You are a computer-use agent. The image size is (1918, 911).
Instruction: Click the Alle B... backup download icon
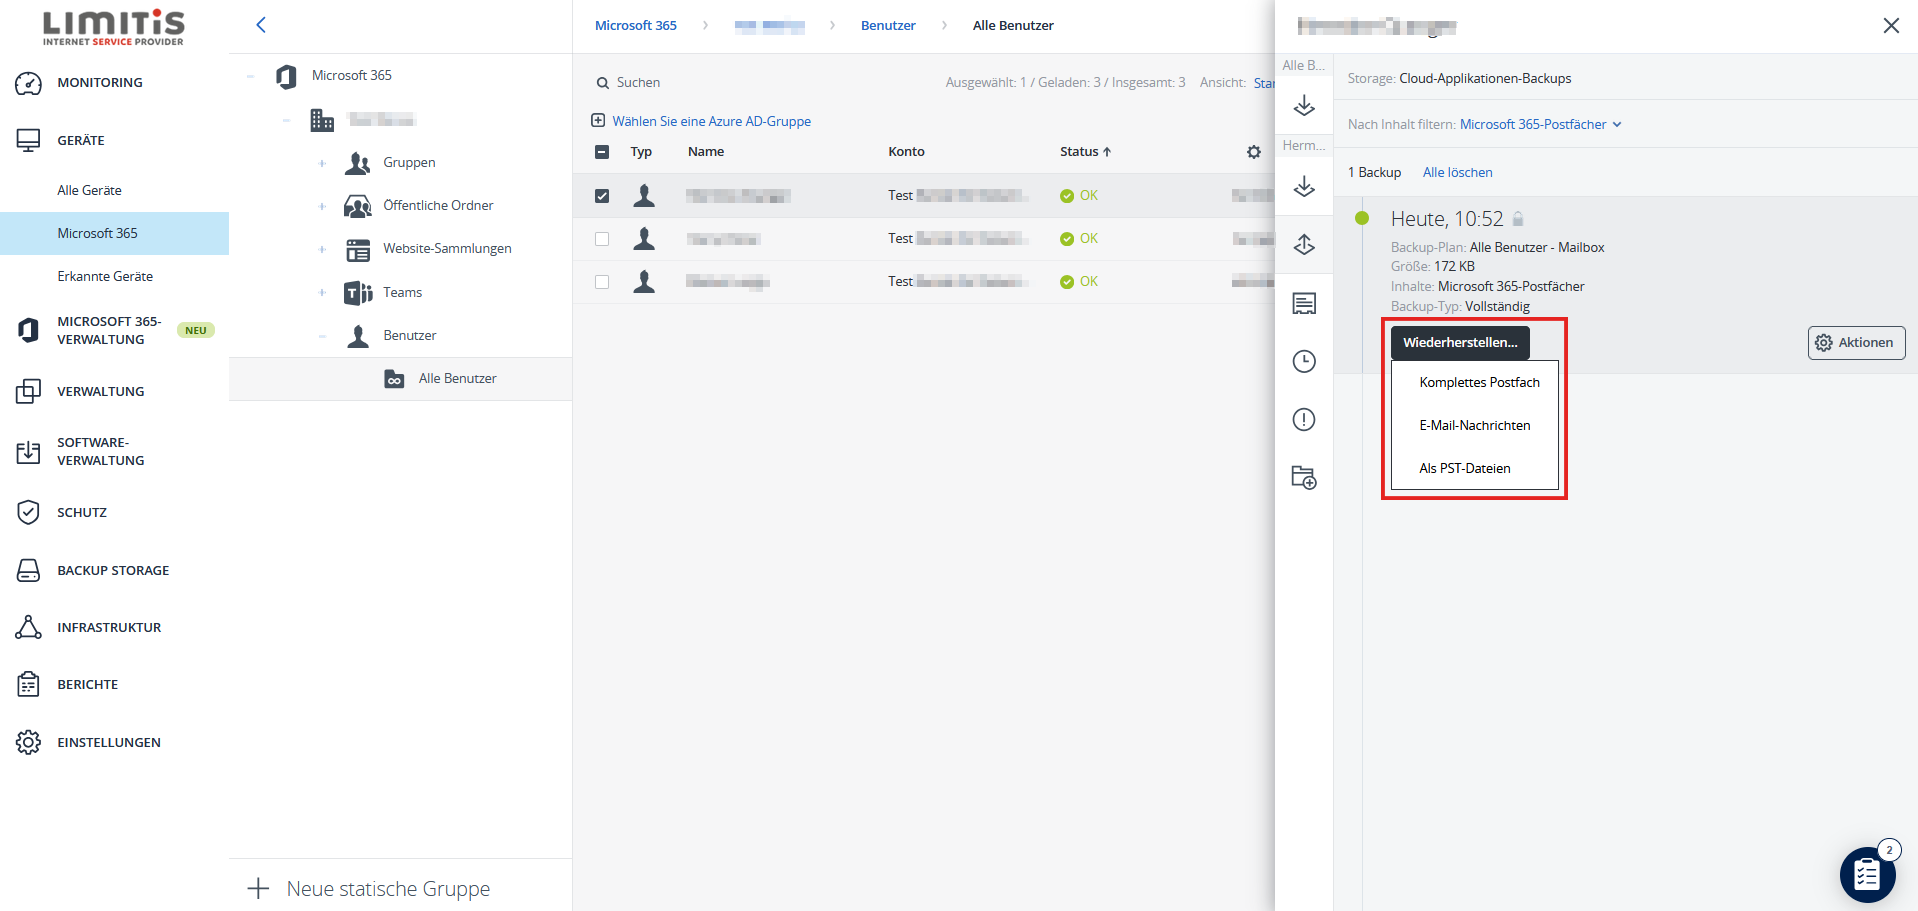(x=1304, y=106)
